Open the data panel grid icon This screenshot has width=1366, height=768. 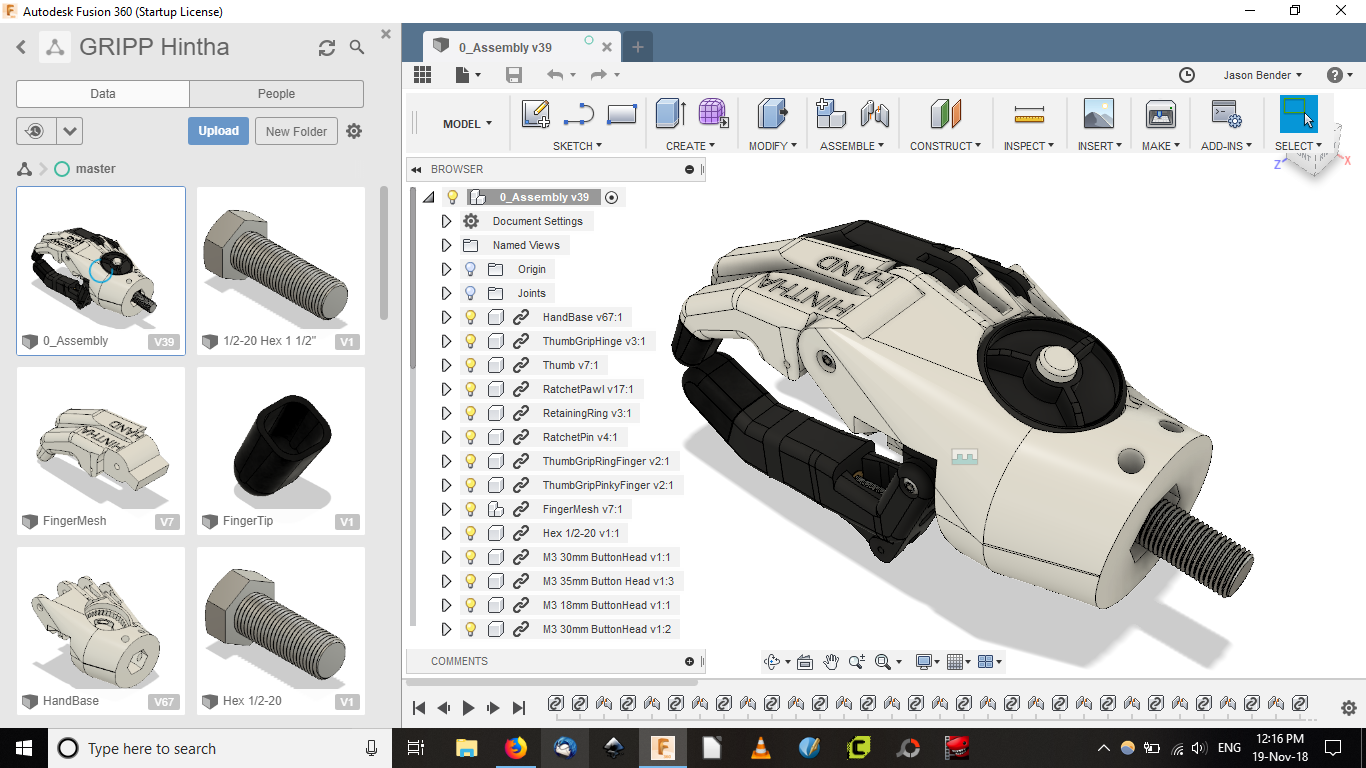(x=422, y=75)
